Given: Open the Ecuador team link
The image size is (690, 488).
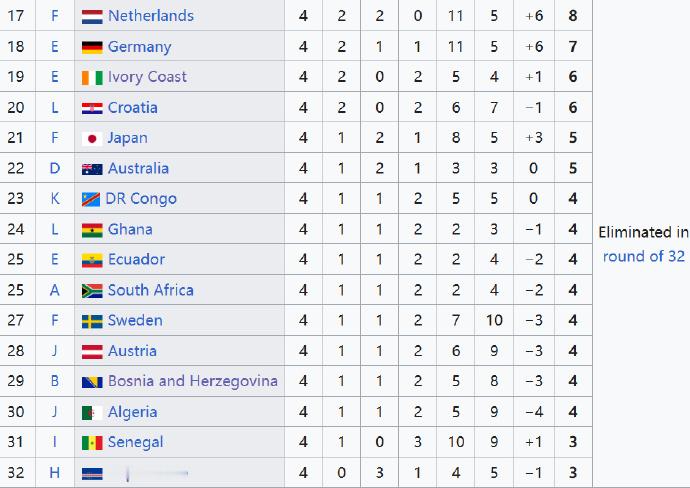Looking at the screenshot, I should (x=136, y=259).
